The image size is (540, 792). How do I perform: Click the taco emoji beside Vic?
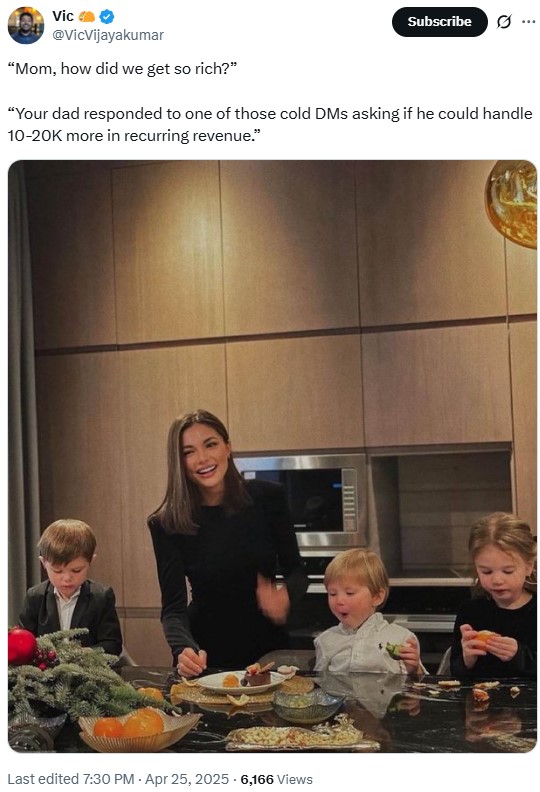(x=87, y=17)
